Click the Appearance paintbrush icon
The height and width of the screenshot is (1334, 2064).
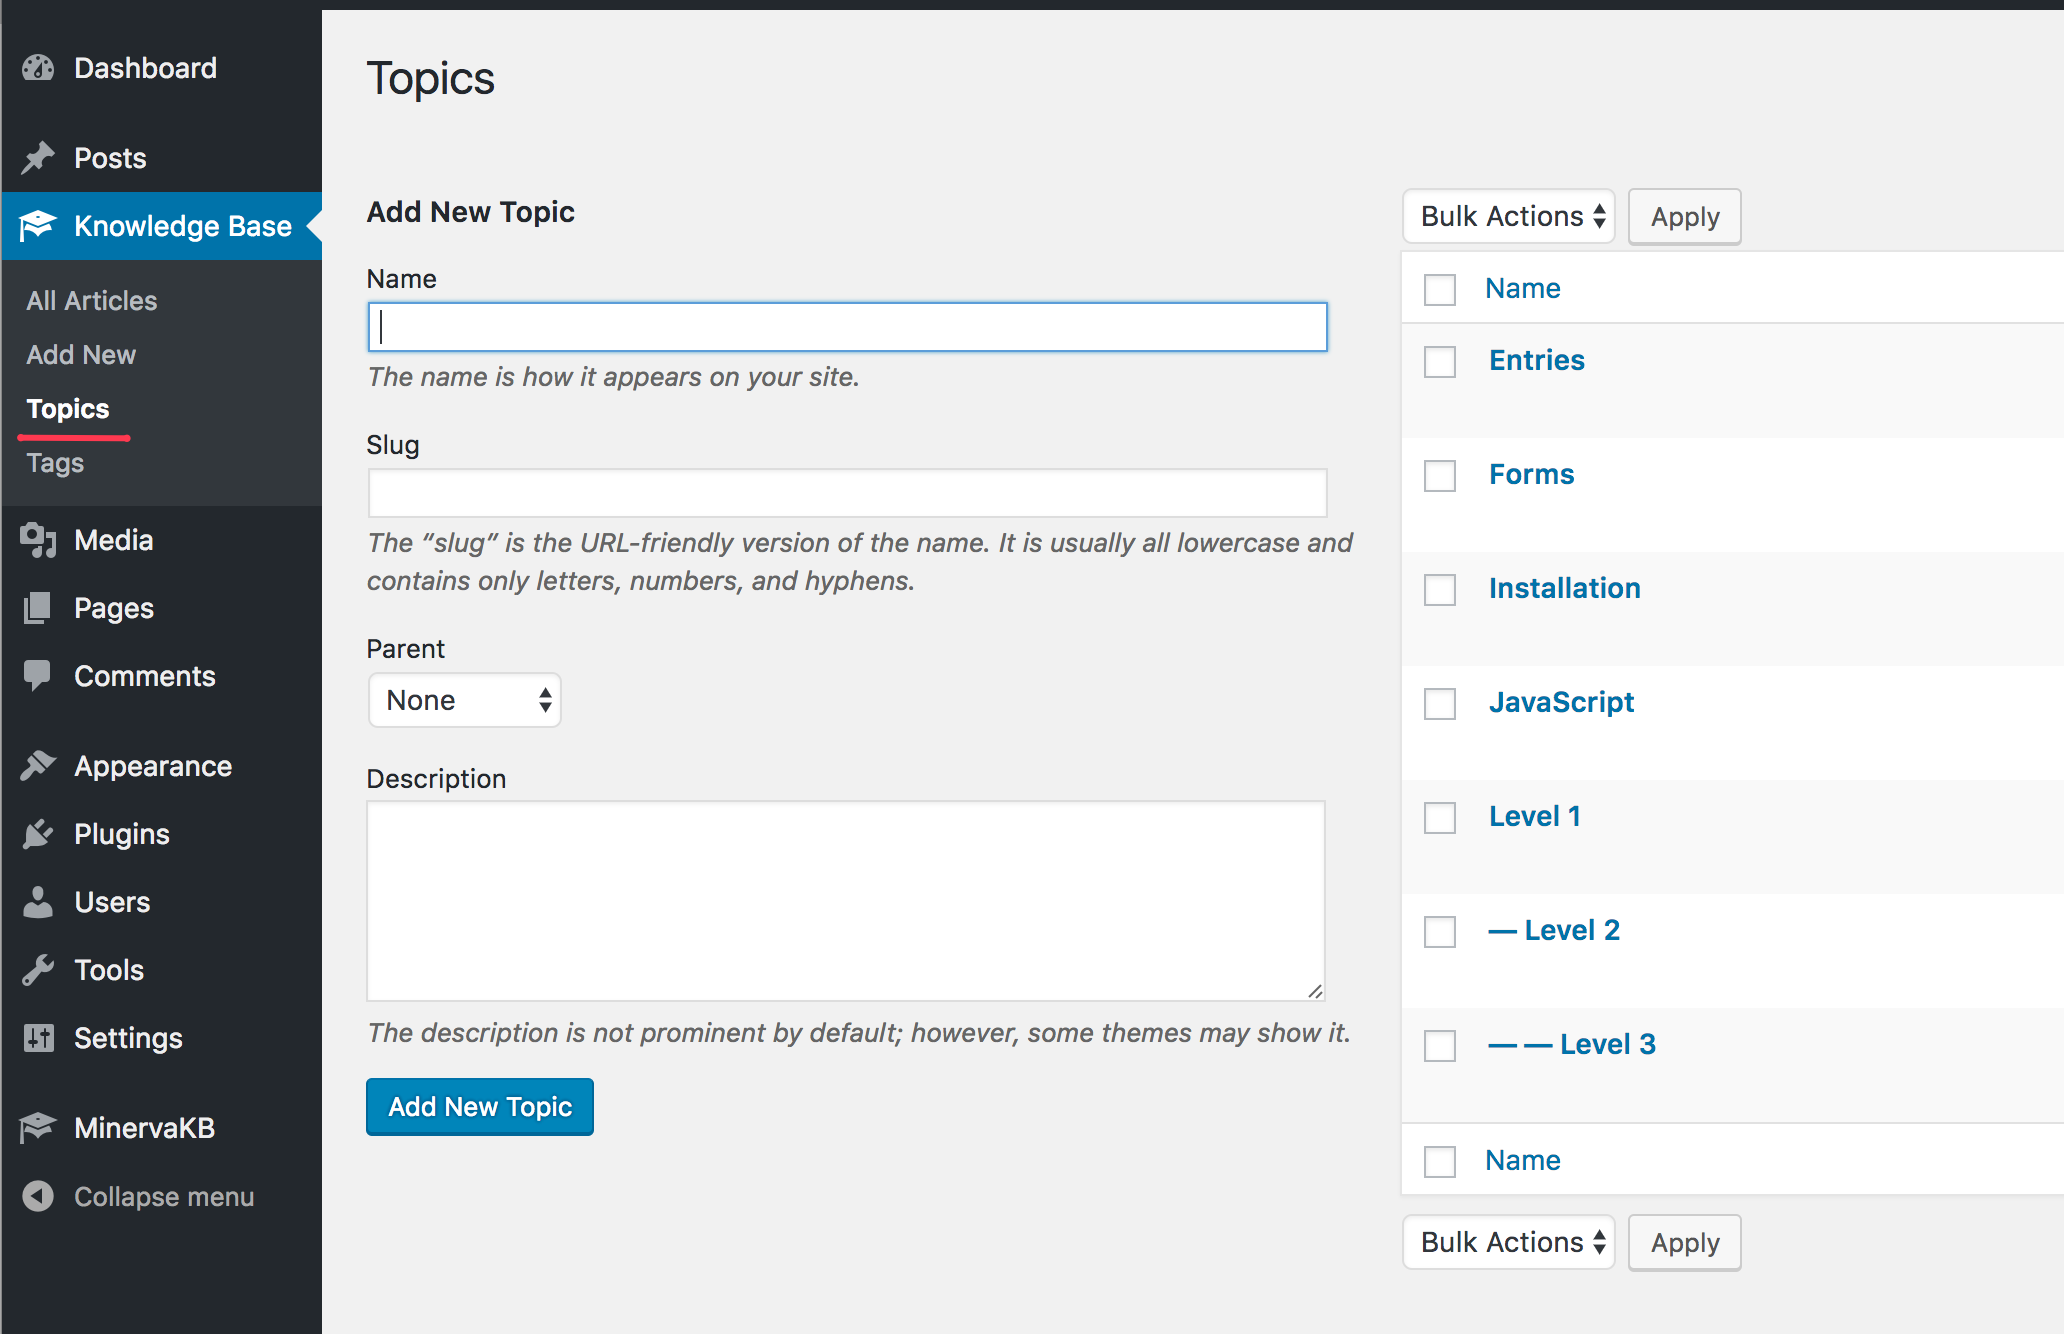[x=38, y=766]
